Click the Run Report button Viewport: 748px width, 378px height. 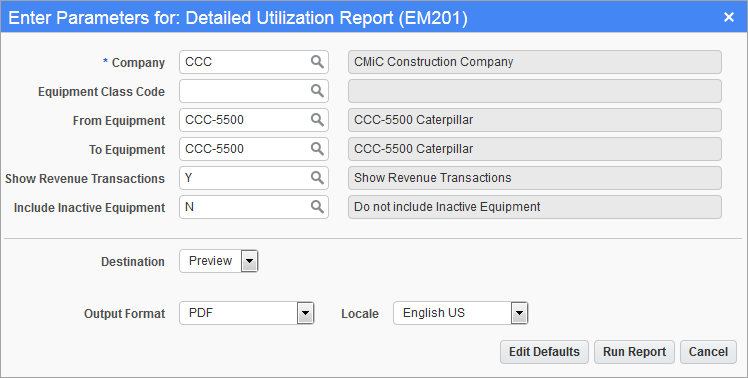click(x=634, y=352)
